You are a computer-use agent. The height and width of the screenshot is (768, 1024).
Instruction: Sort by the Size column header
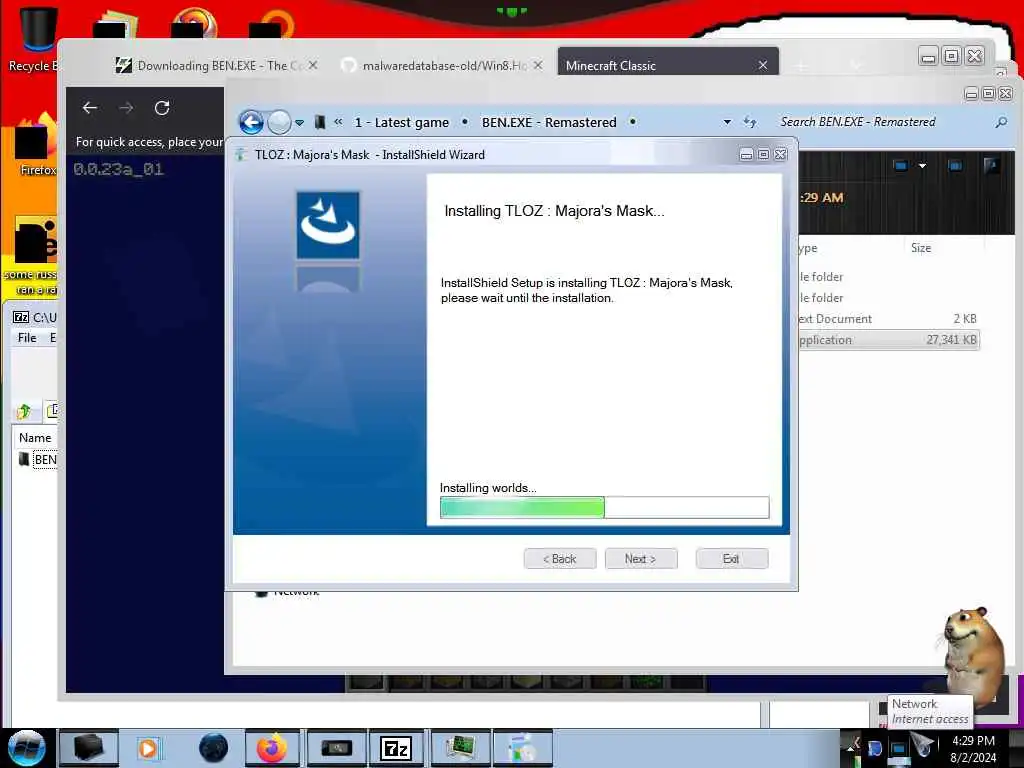[x=921, y=248]
